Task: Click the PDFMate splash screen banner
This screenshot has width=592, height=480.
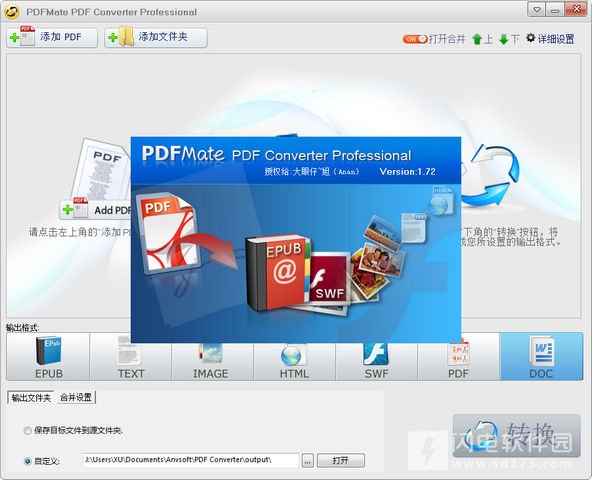Action: [296, 240]
